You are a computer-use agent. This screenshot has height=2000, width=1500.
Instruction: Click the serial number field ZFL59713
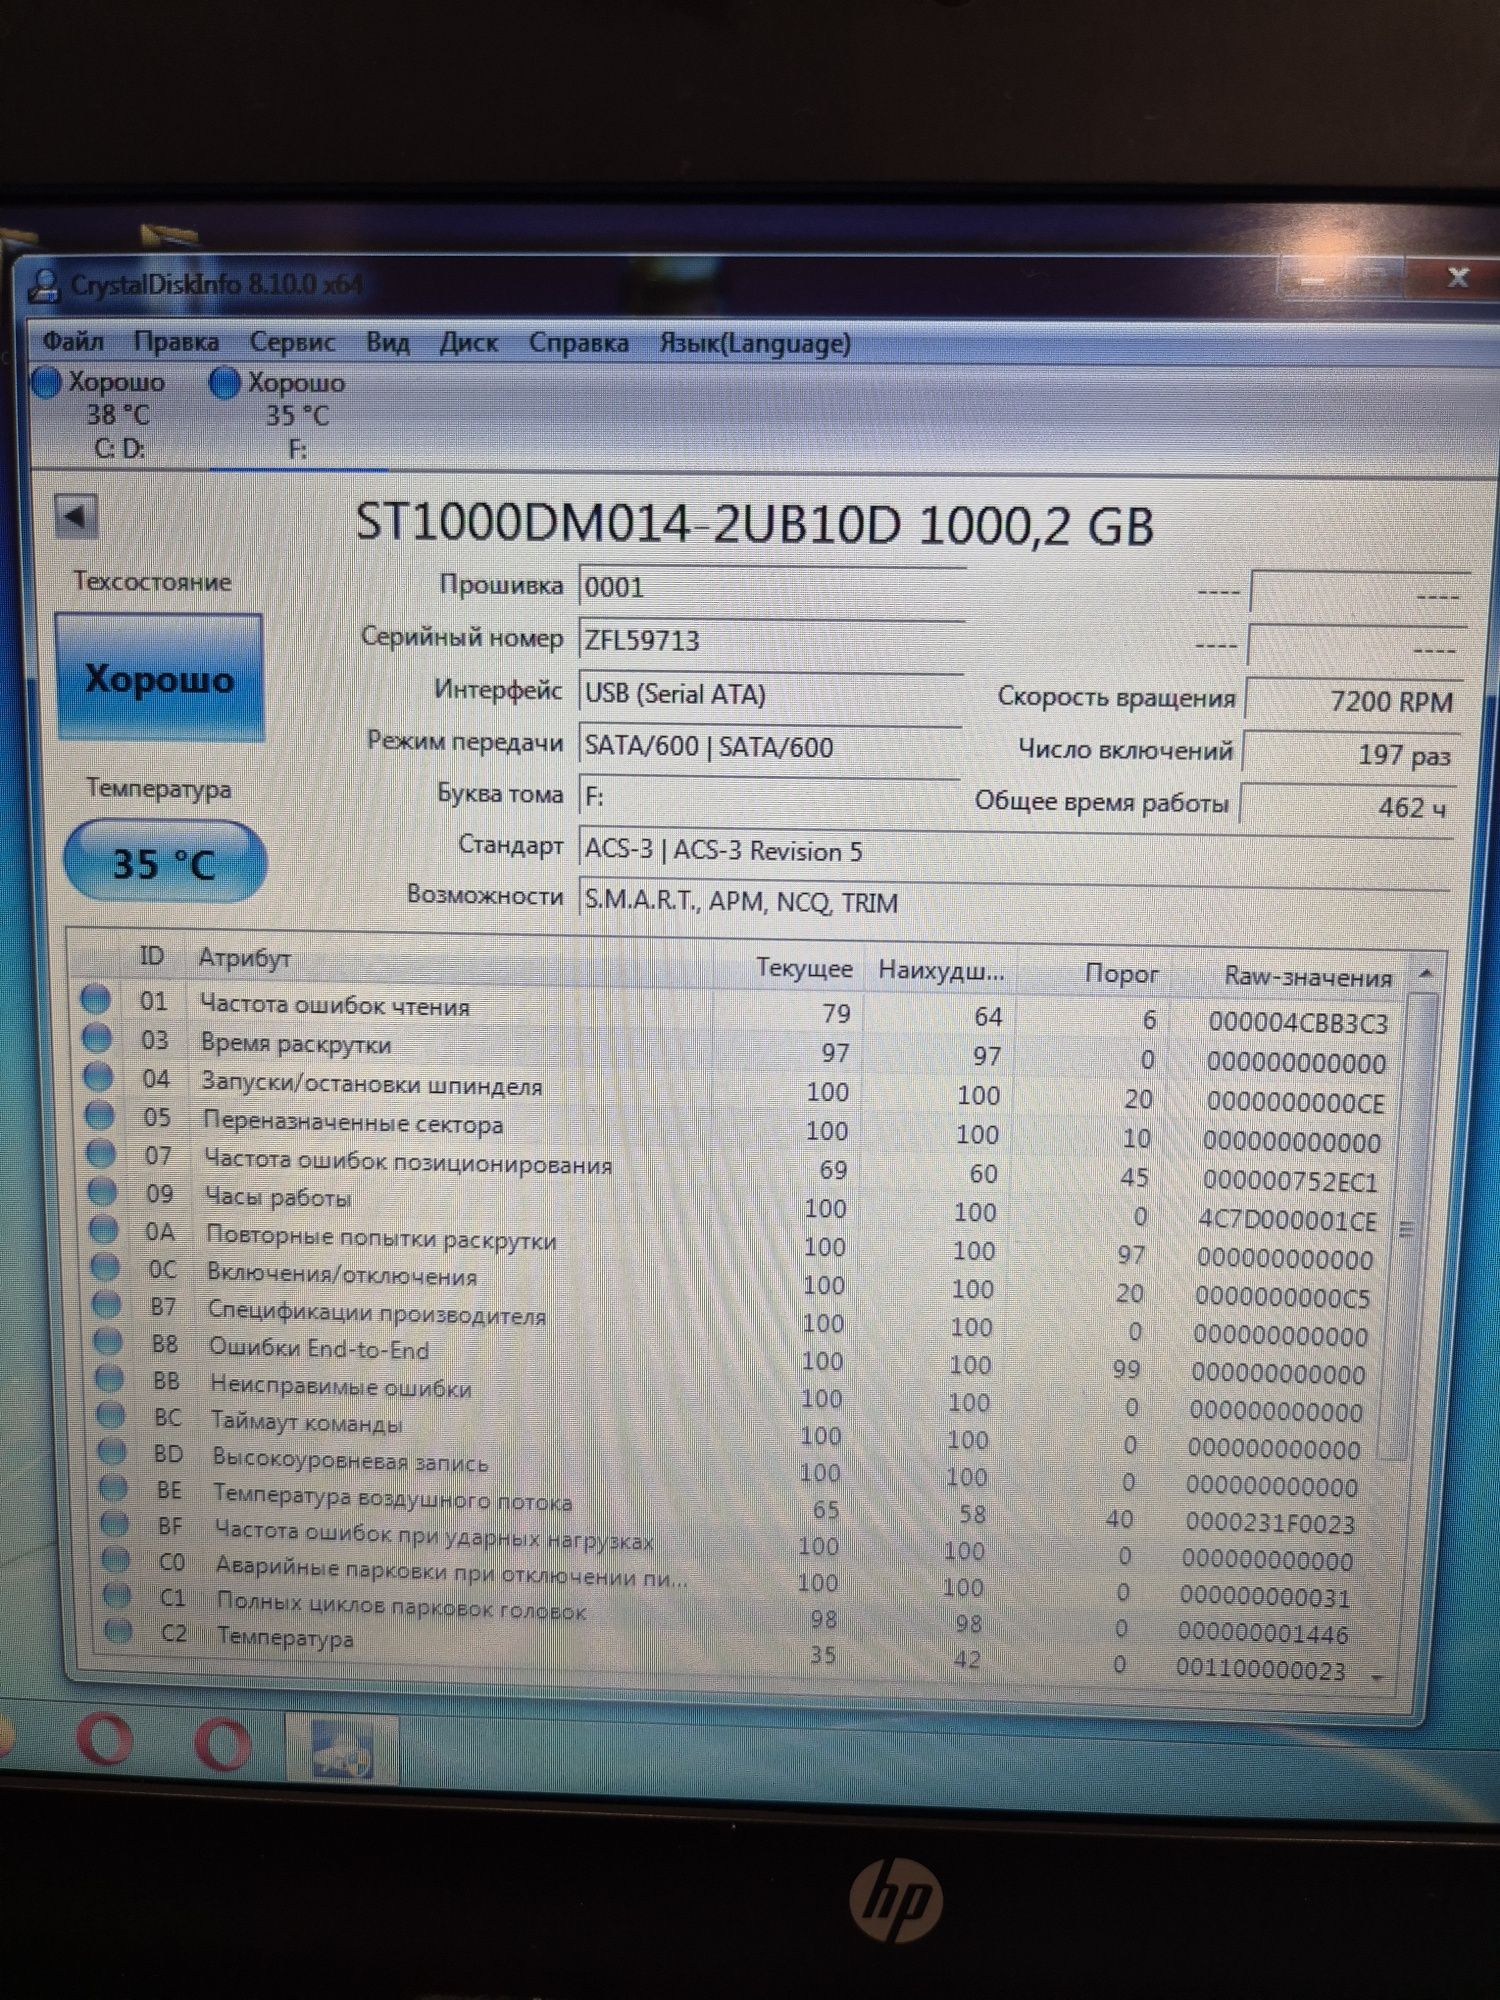770,640
